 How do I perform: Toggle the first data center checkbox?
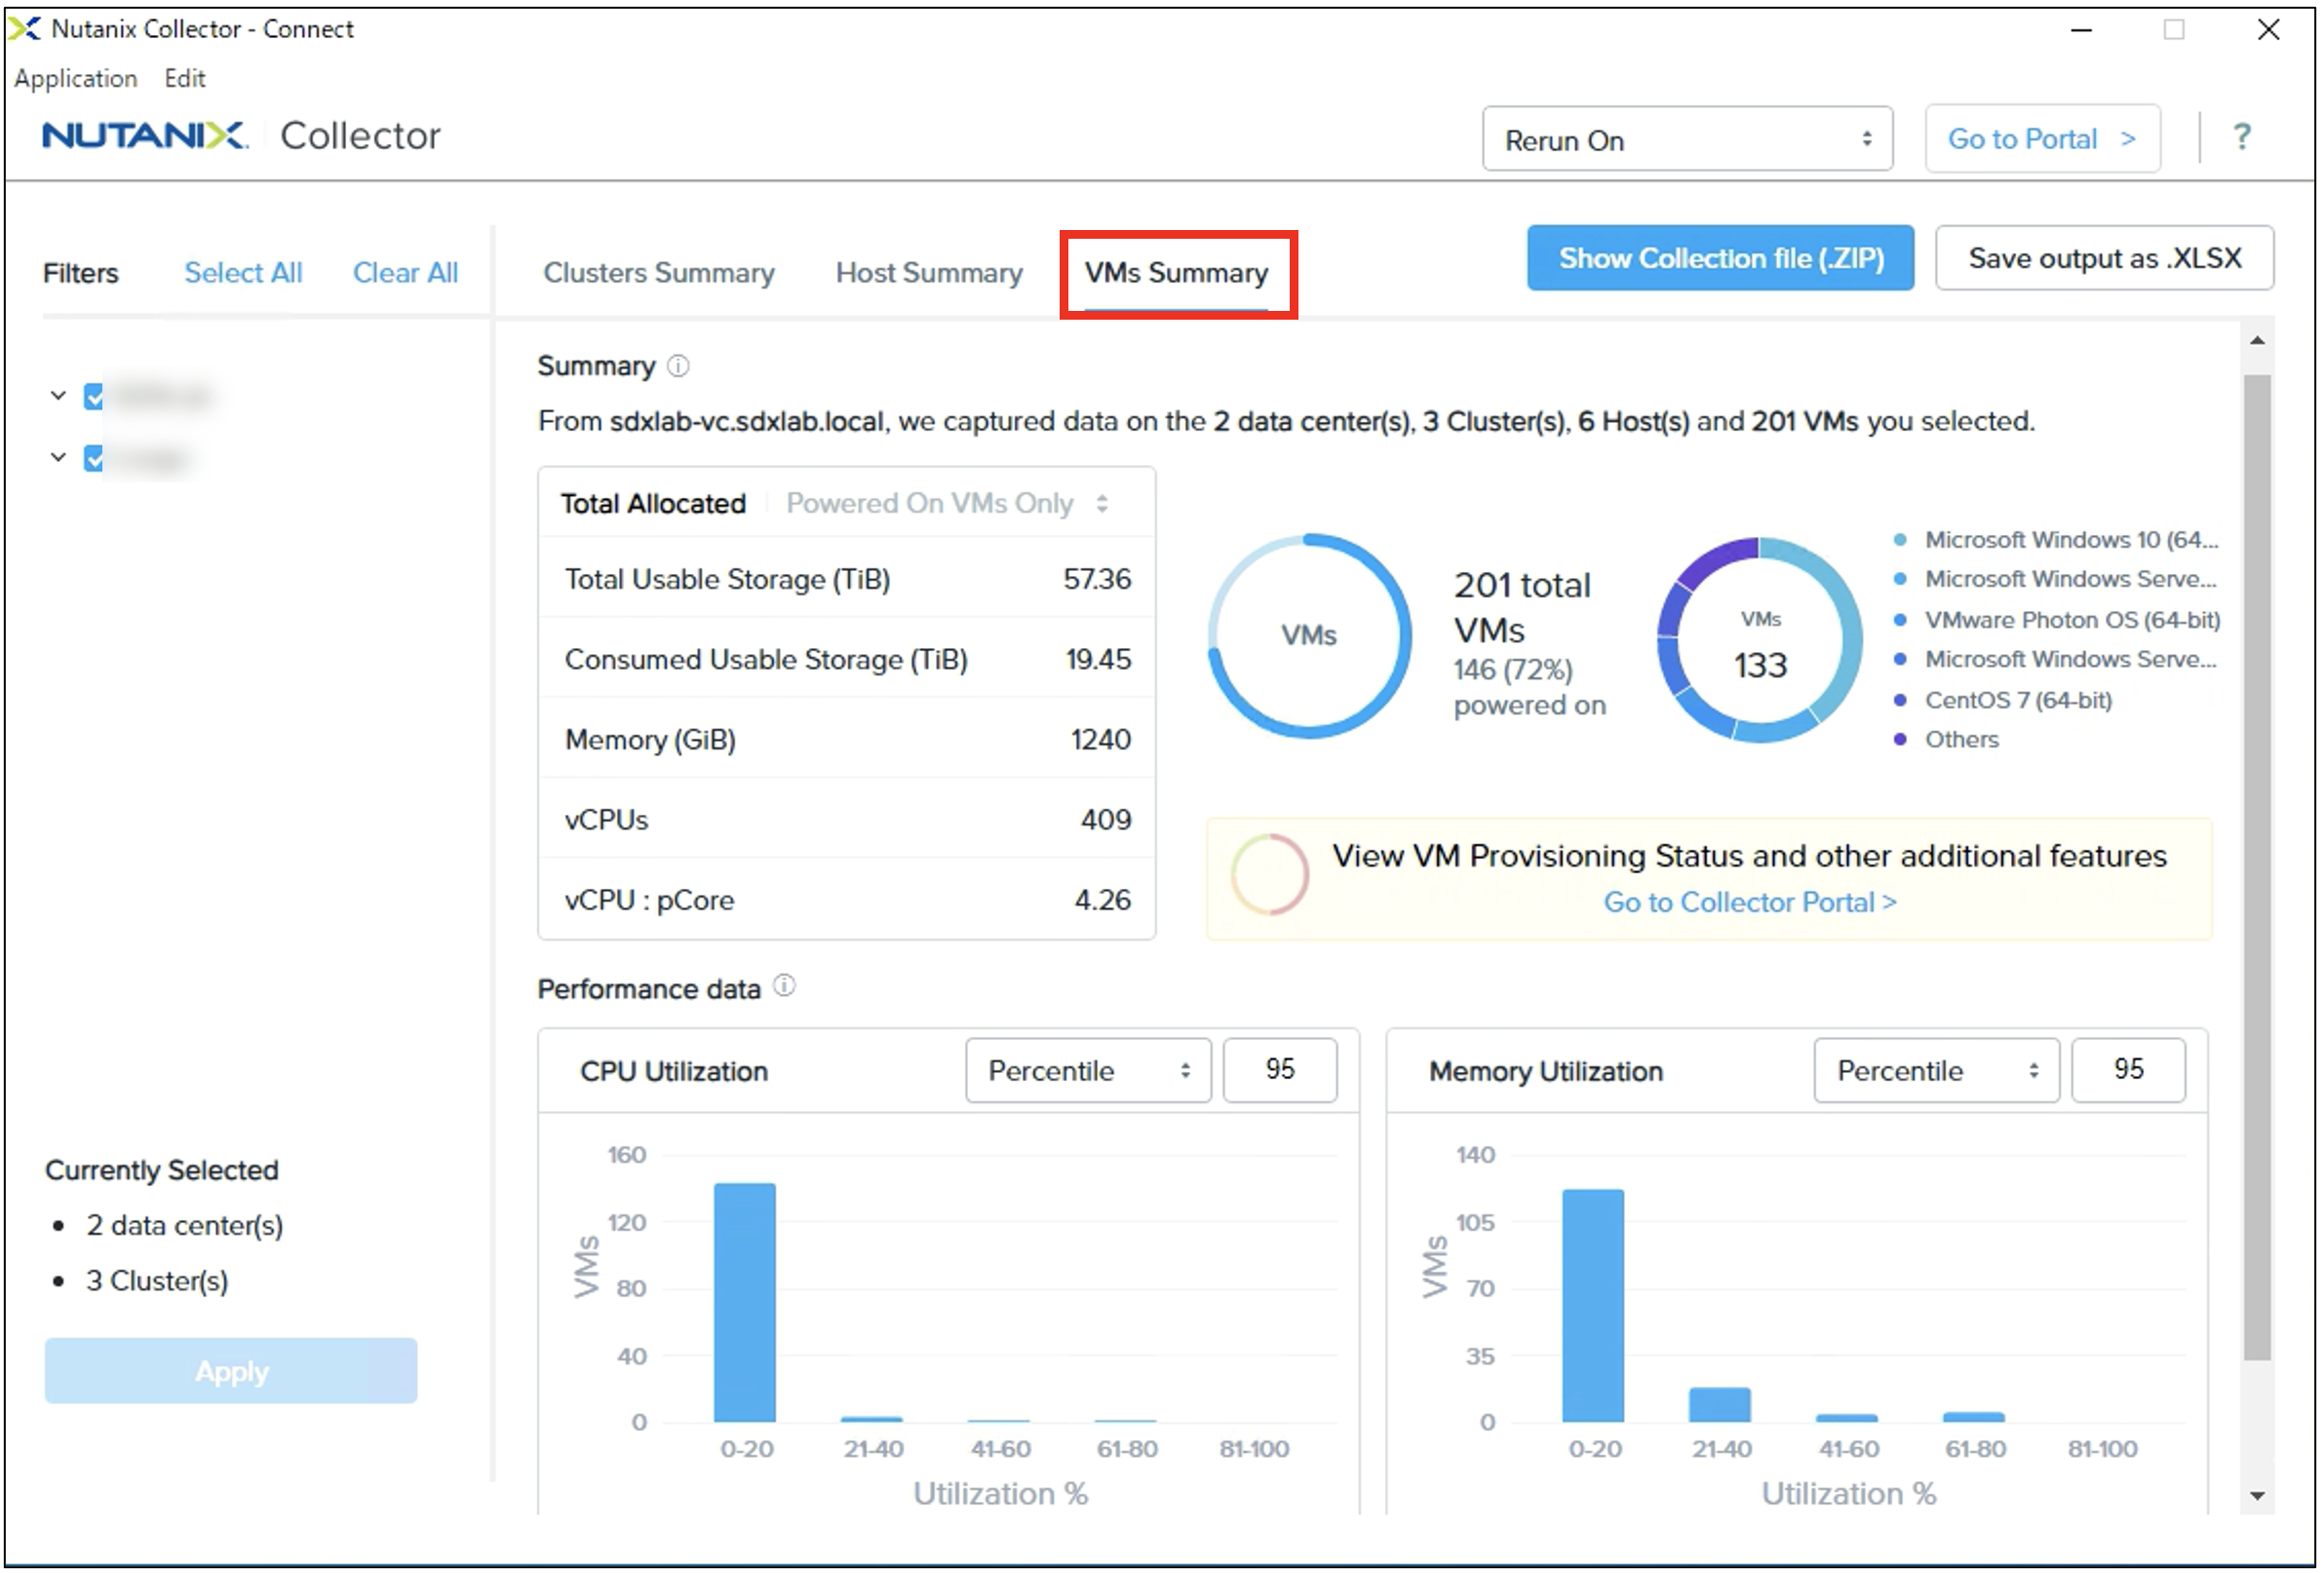[94, 397]
